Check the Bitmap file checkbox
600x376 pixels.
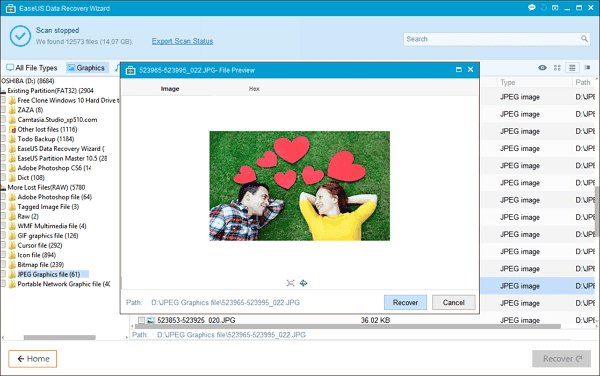(3, 264)
